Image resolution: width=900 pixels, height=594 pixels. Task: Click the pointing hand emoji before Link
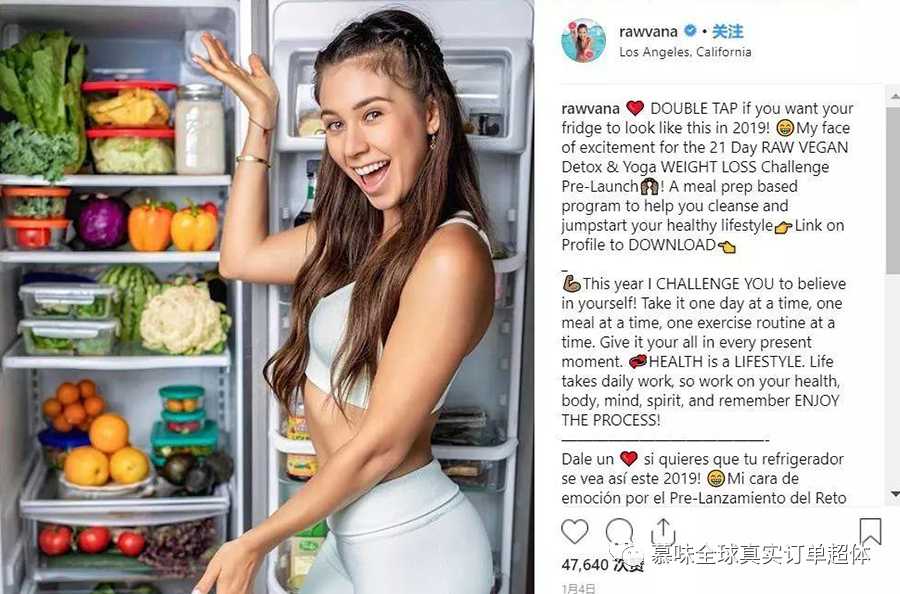(x=783, y=227)
